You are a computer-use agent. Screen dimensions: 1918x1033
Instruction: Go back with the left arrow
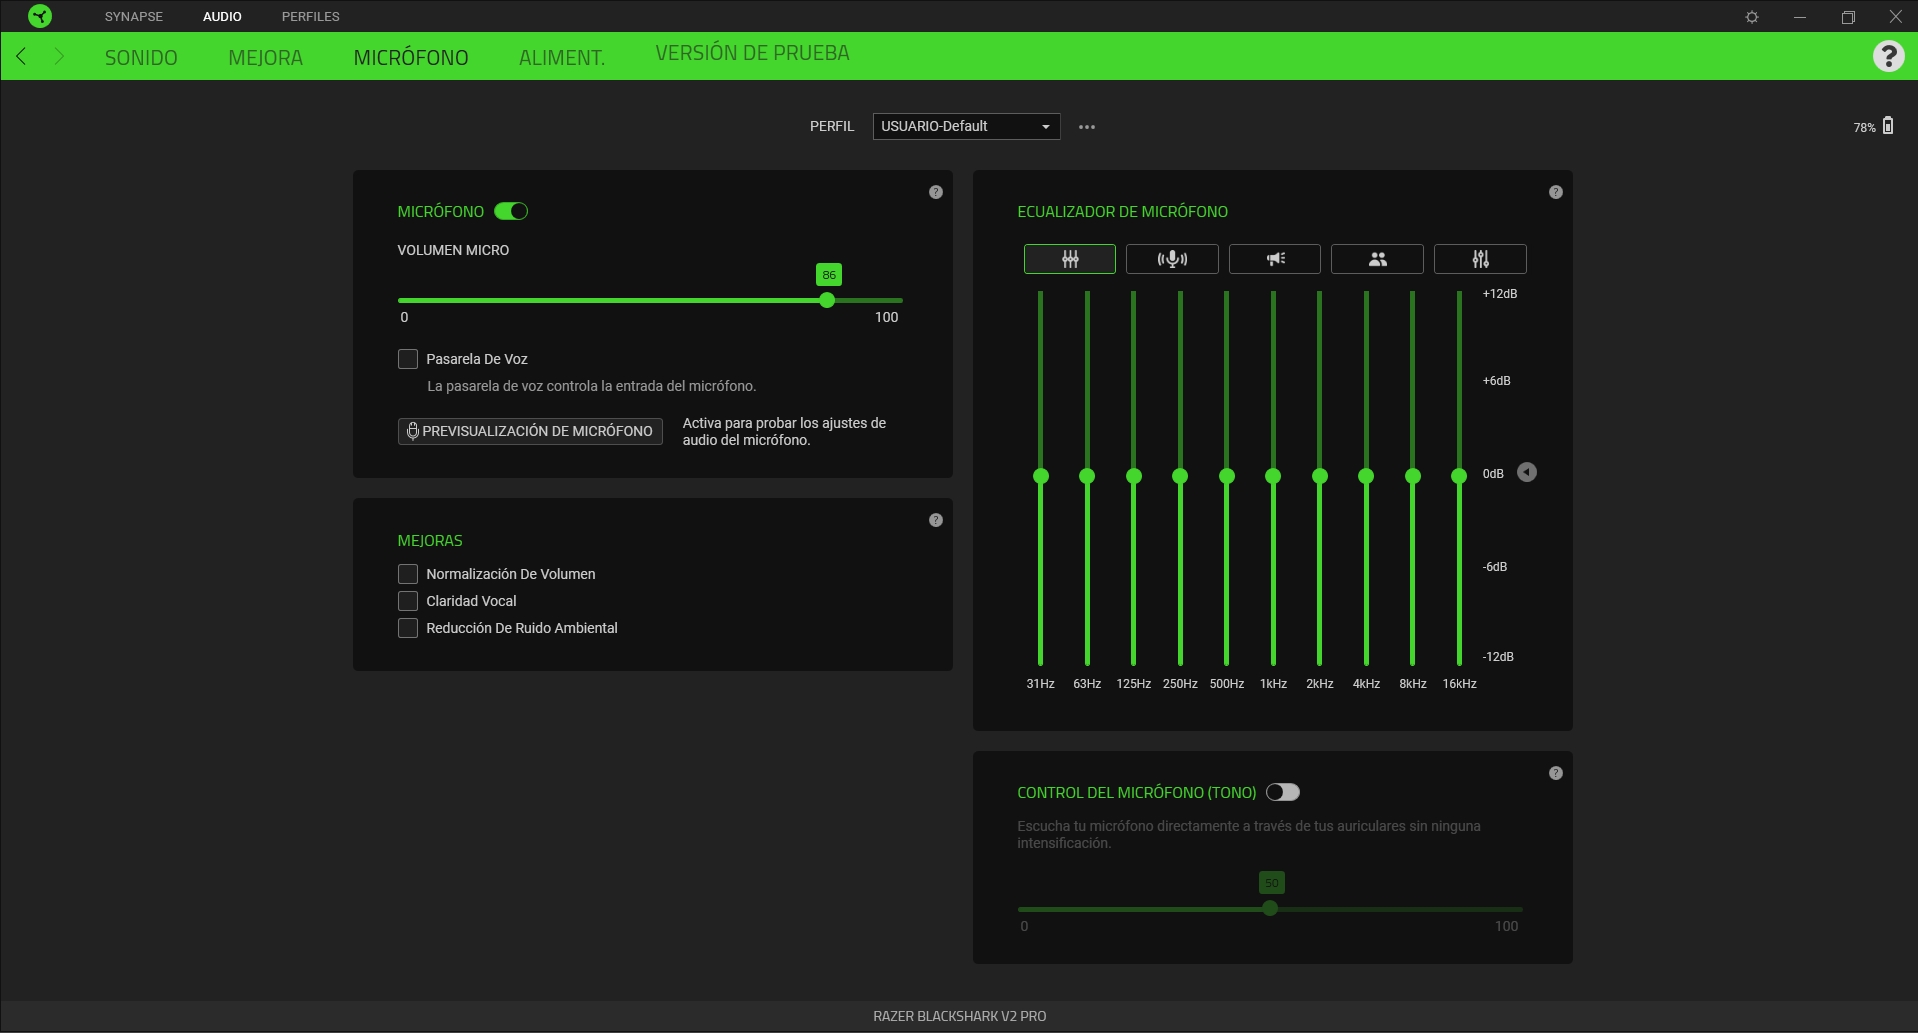pyautogui.click(x=21, y=56)
